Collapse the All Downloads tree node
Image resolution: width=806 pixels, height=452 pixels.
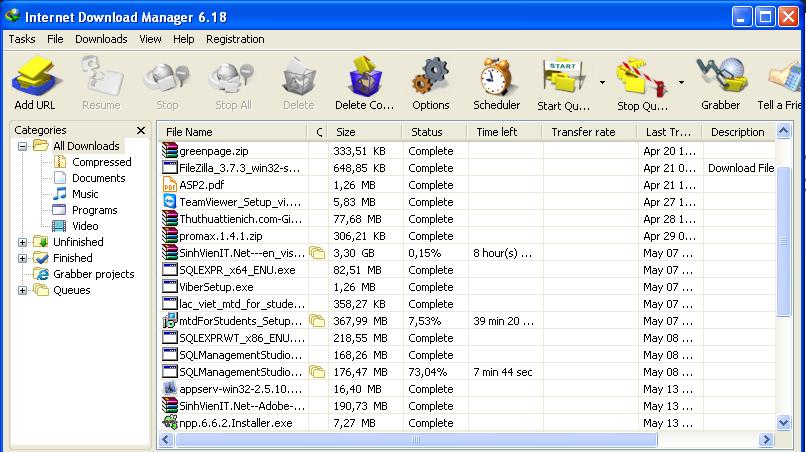[22, 147]
